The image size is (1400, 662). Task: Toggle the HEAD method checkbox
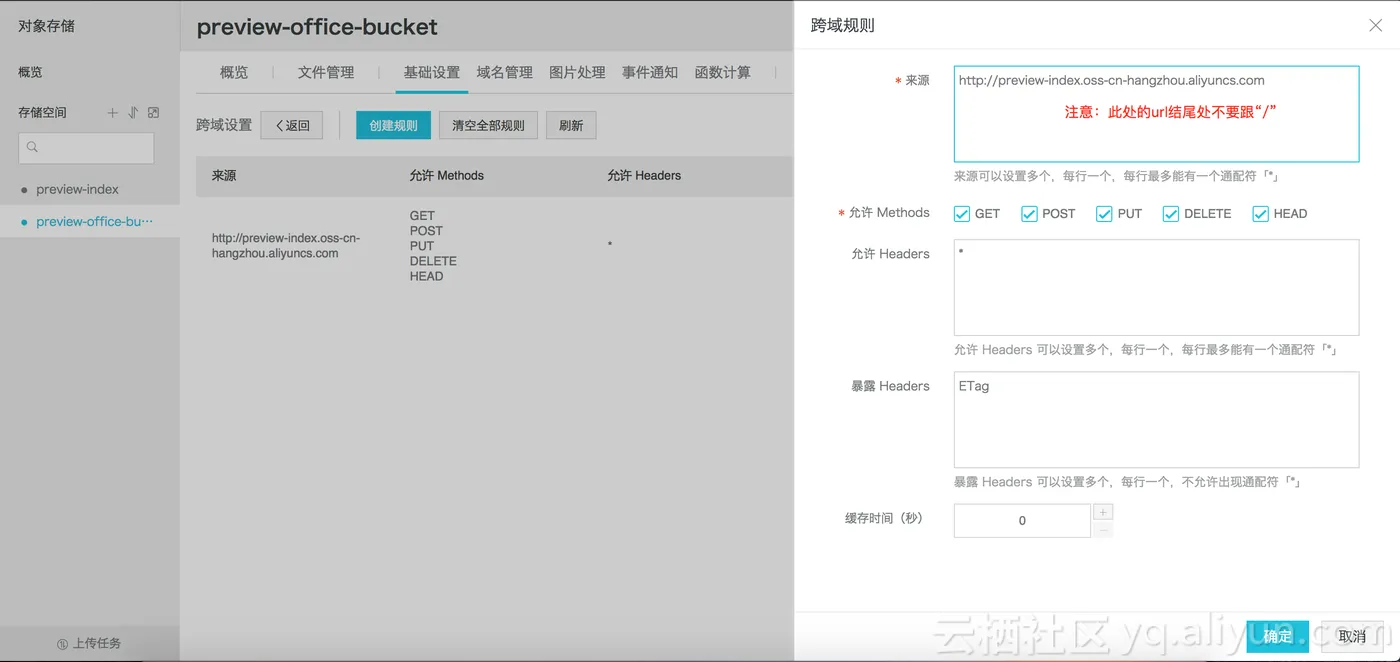pos(1261,214)
